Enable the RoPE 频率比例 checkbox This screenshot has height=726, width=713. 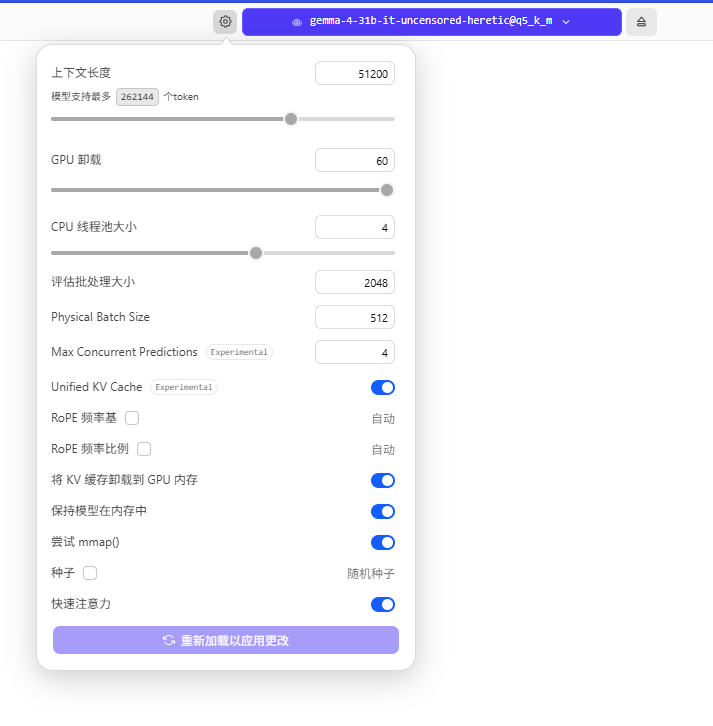point(144,449)
